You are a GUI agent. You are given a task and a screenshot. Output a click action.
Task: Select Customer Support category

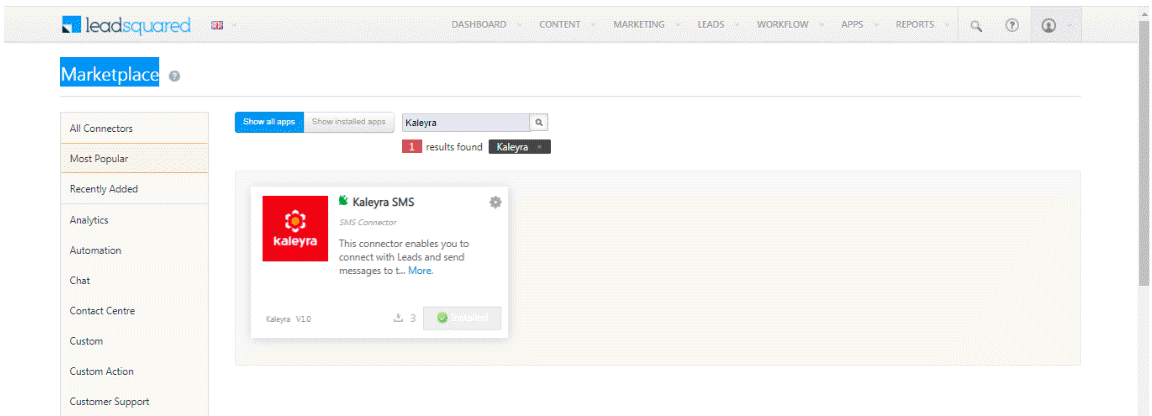[134, 401]
